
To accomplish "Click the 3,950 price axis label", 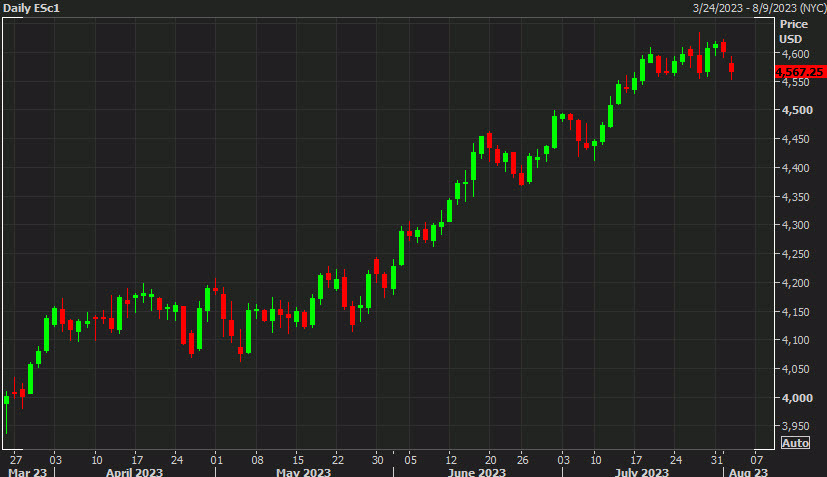I will (x=795, y=426).
